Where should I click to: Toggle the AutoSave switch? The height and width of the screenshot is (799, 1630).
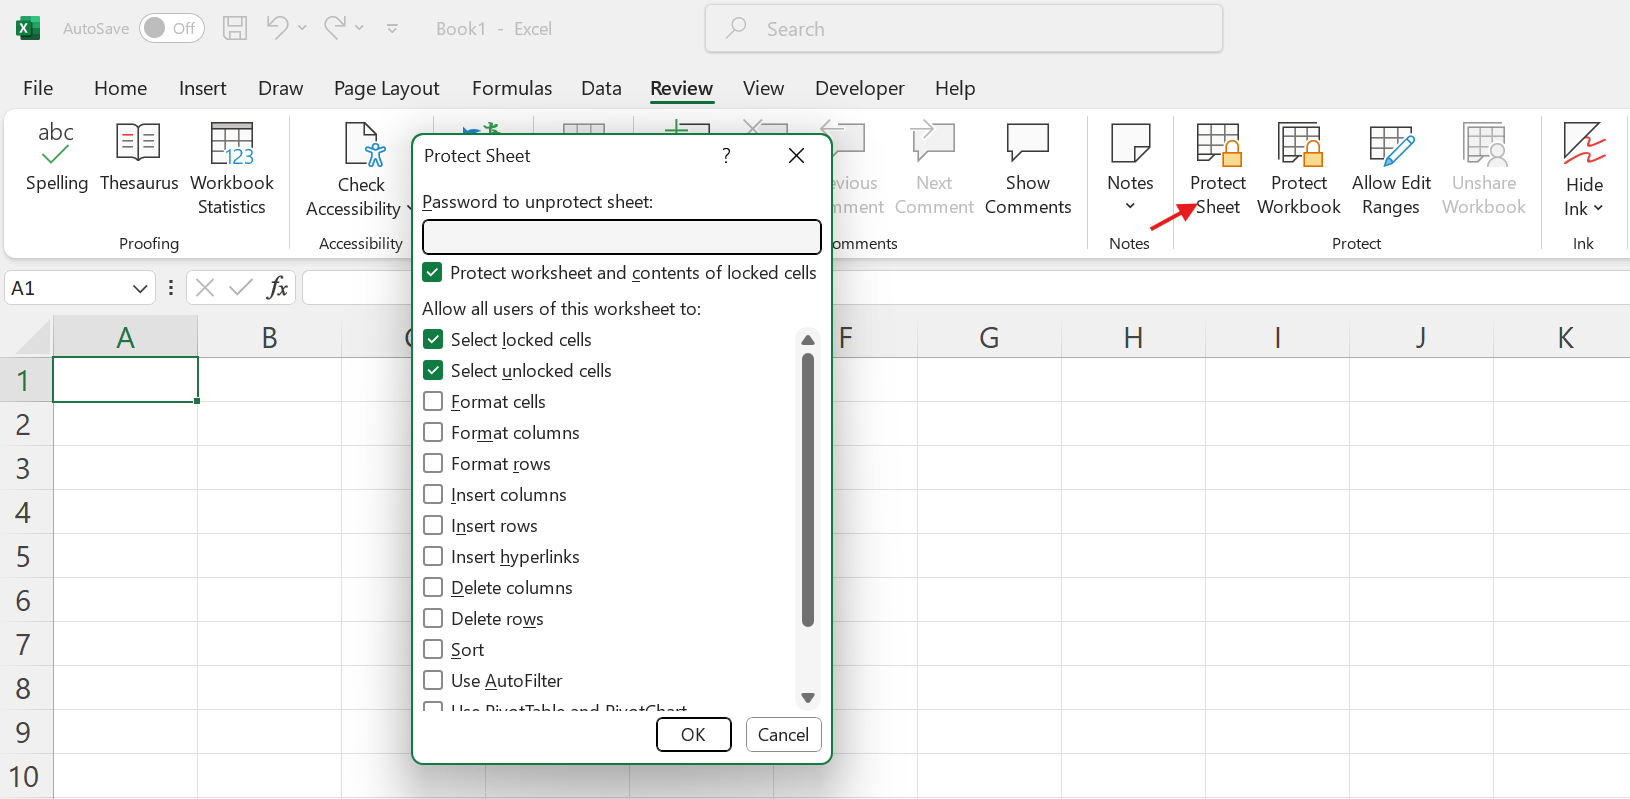171,28
